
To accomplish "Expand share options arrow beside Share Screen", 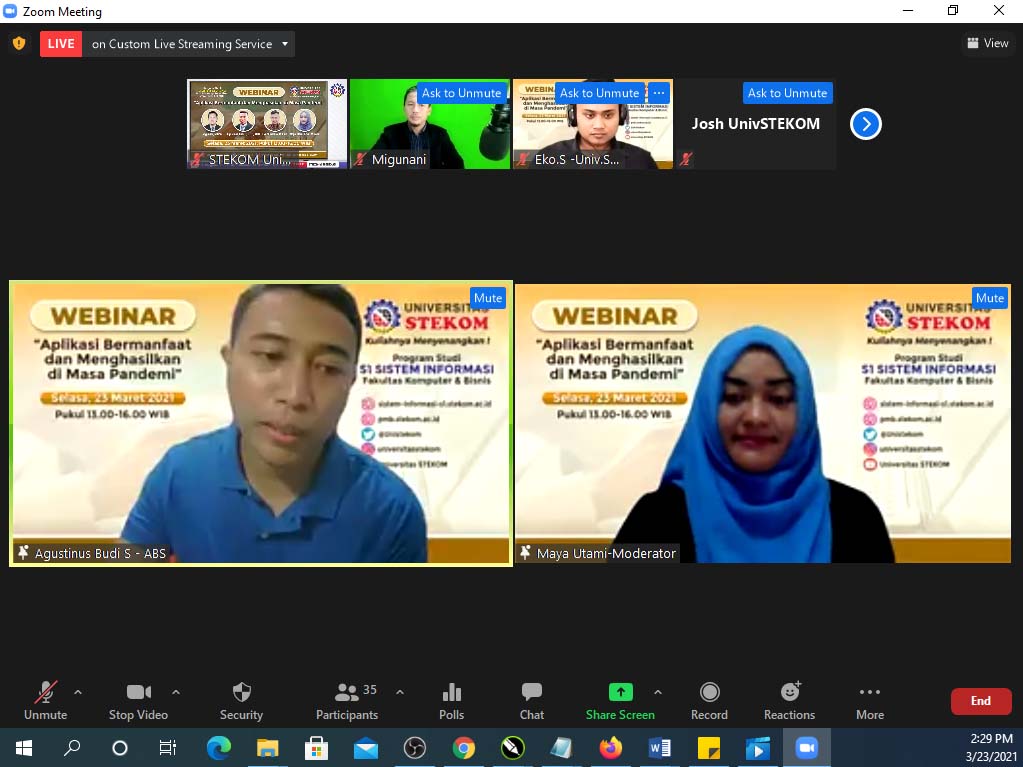I will tap(658, 692).
